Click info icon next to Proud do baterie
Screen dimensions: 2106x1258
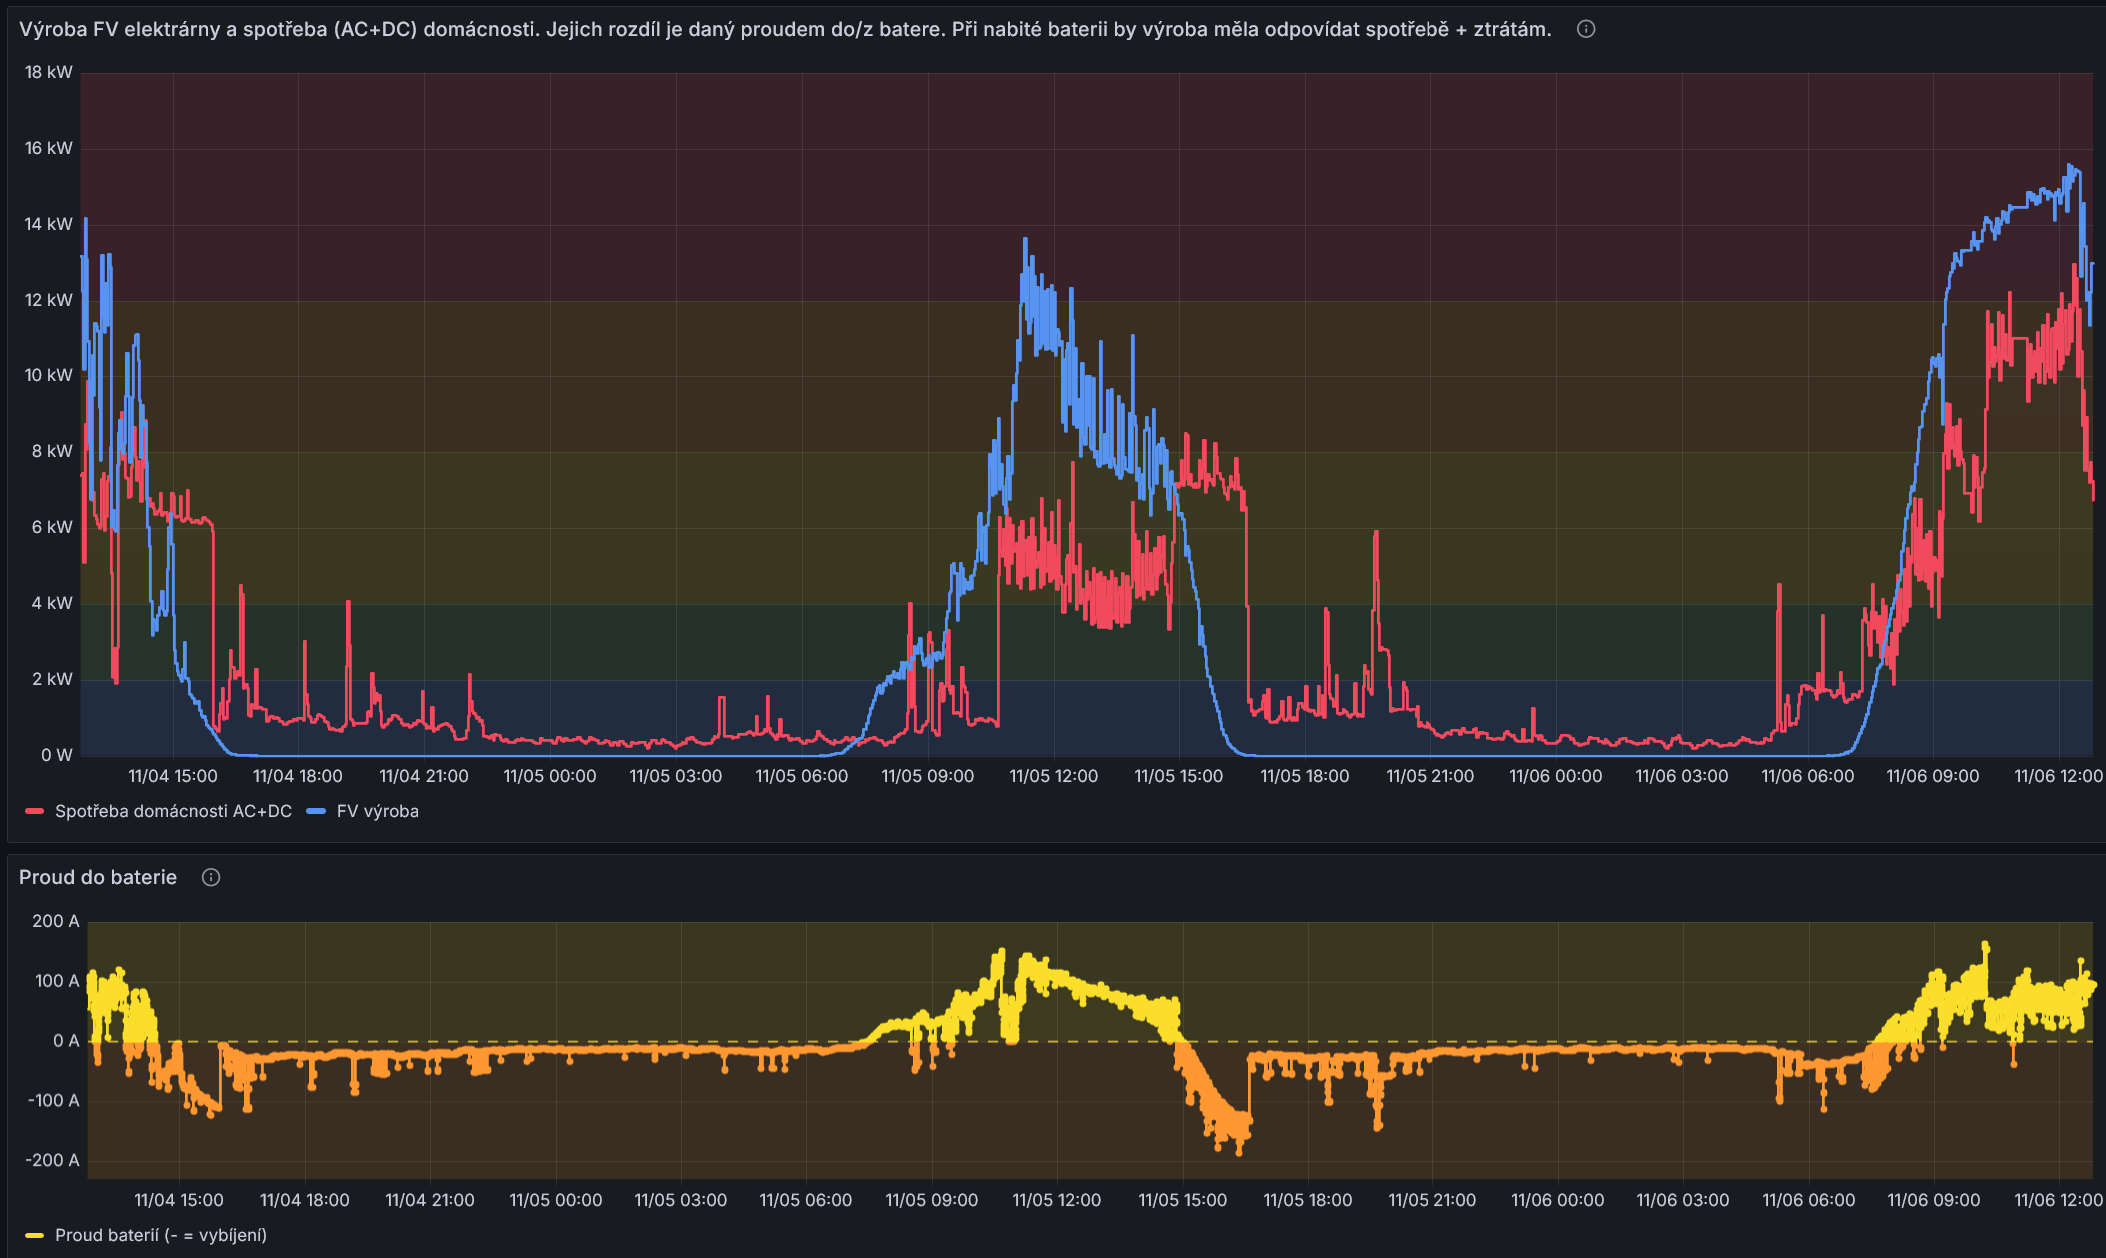click(211, 877)
